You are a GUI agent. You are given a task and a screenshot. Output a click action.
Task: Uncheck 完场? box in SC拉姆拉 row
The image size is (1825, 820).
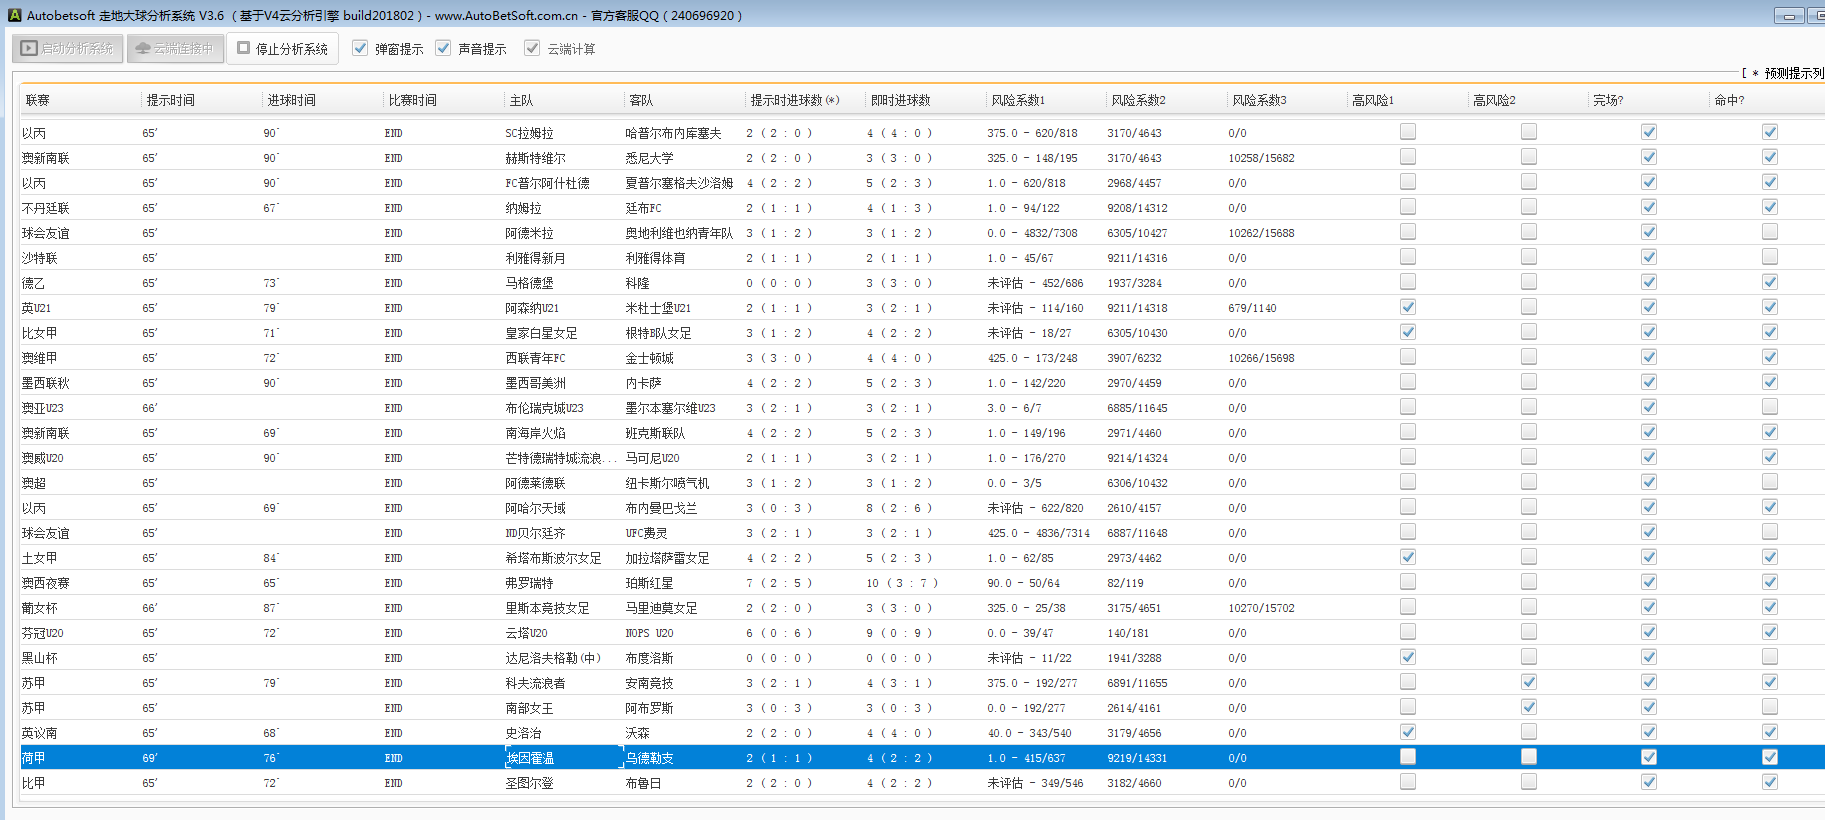point(1649,132)
